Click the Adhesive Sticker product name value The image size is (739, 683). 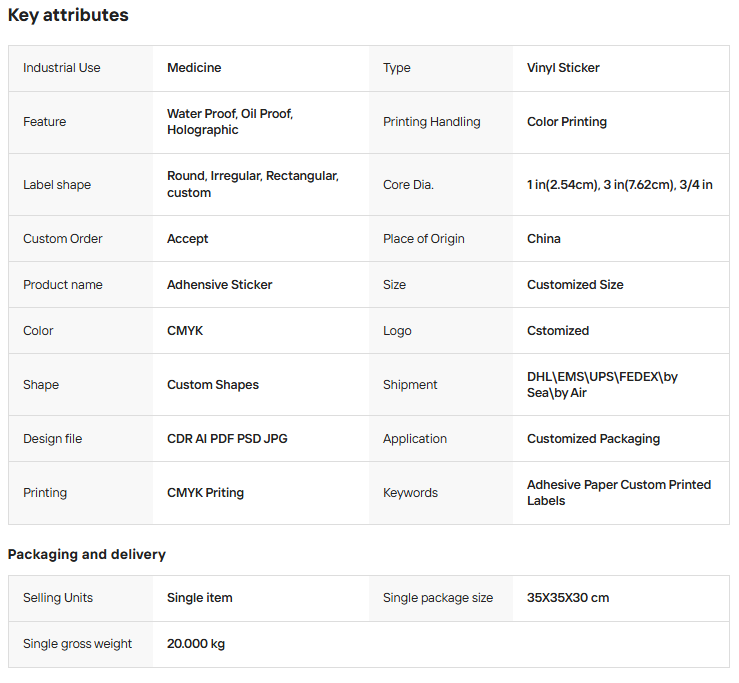(219, 285)
